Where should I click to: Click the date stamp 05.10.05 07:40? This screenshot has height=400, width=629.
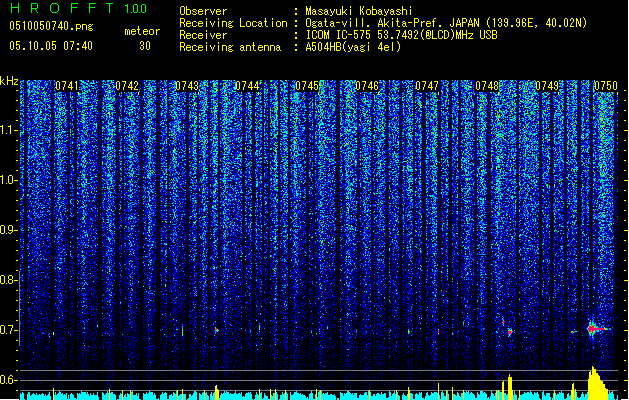(x=51, y=46)
